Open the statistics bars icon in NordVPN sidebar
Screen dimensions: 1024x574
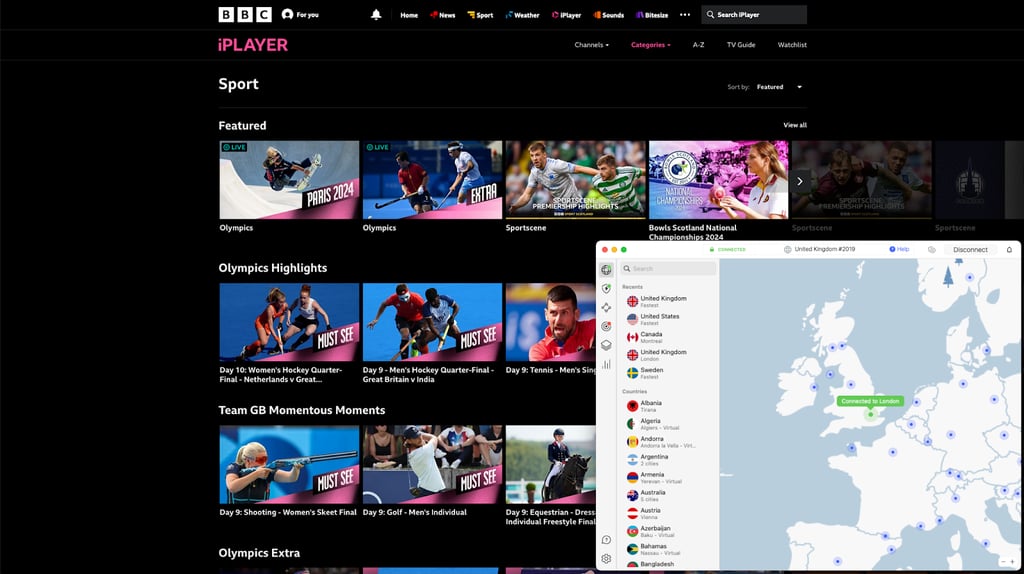pyautogui.click(x=607, y=364)
